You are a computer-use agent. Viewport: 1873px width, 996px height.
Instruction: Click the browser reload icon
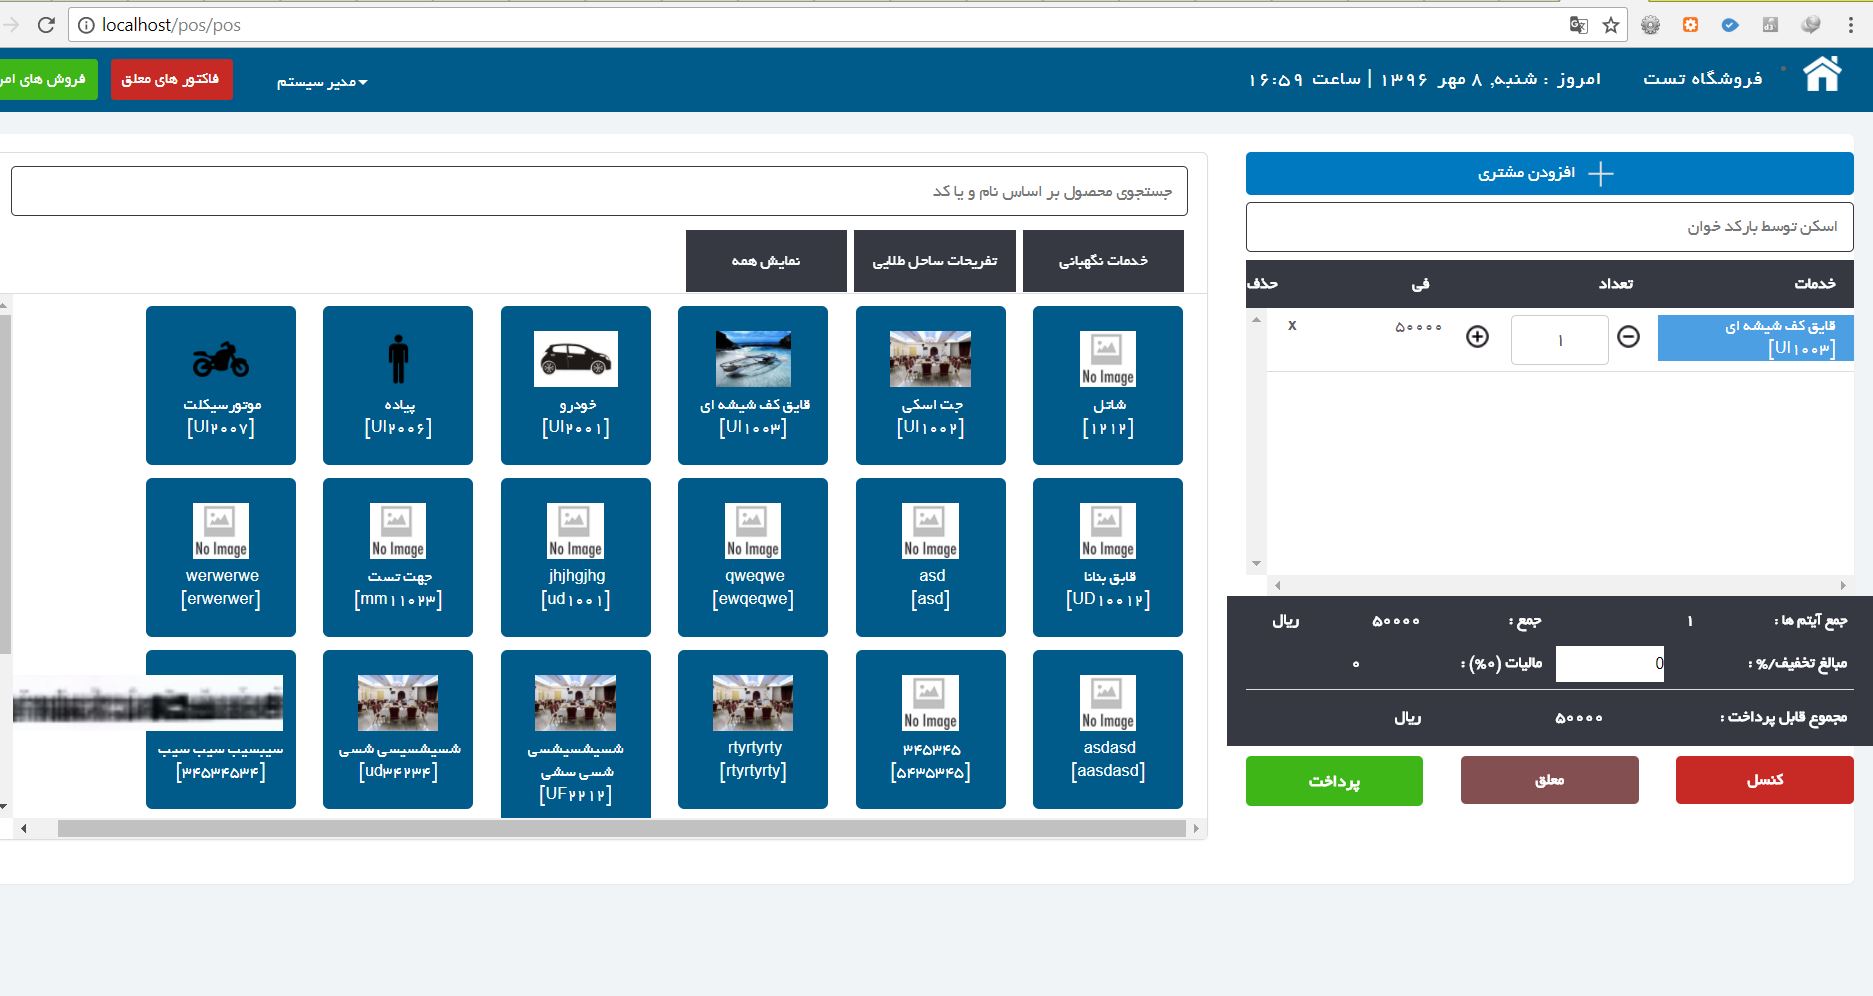[x=46, y=25]
